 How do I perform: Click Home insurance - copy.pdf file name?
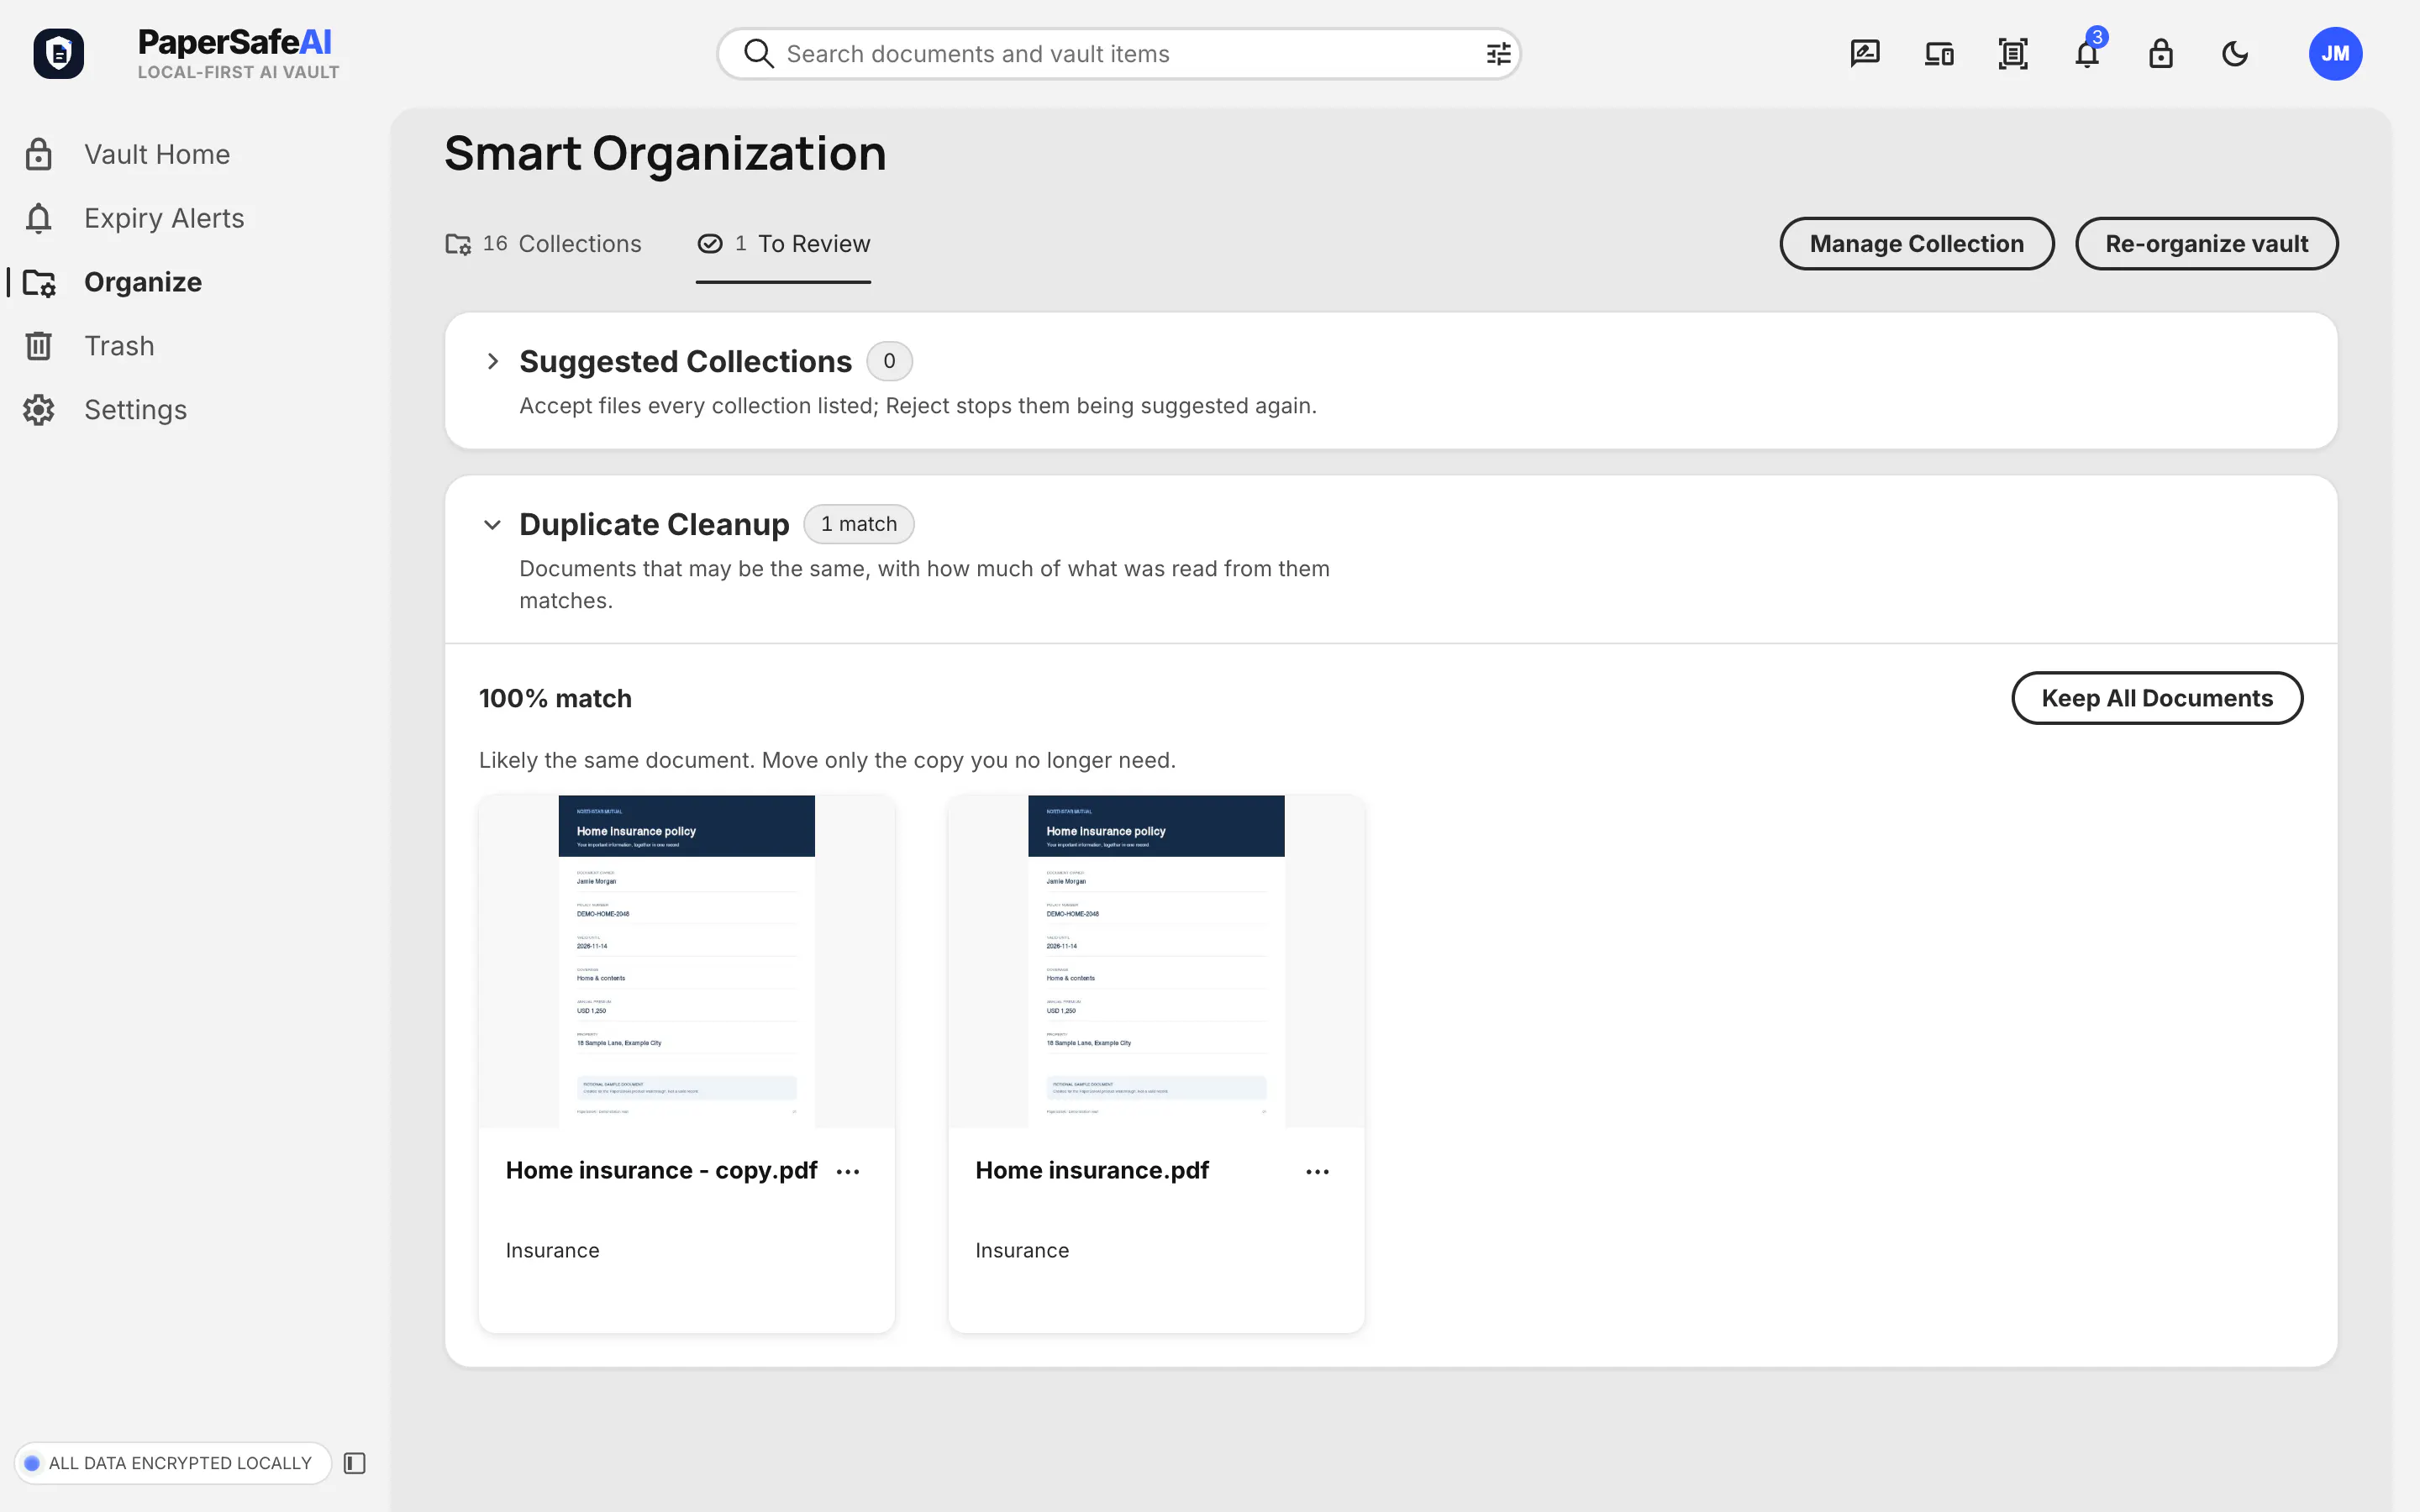pos(661,1170)
